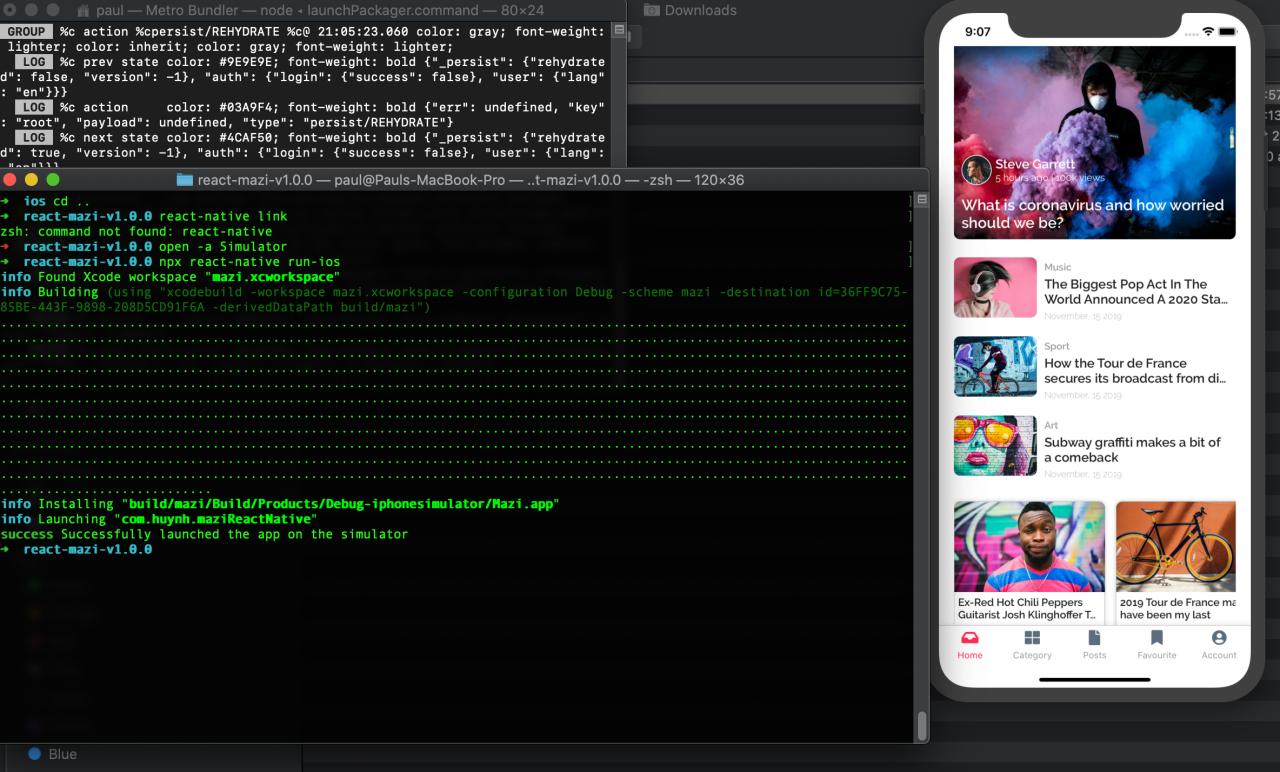Open the Category tab icon
Screen dimensions: 1280x772
(x=1032, y=638)
